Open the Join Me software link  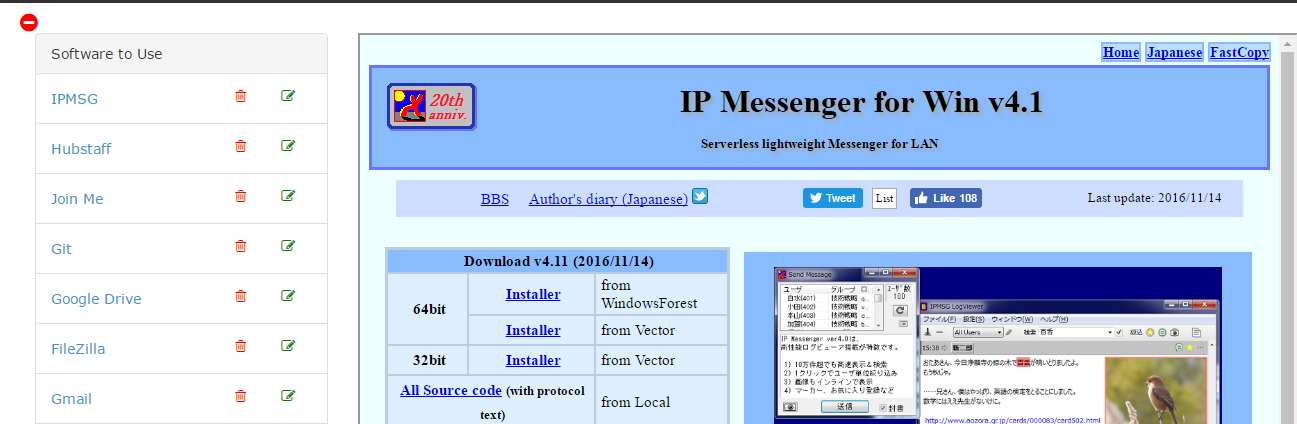[77, 199]
